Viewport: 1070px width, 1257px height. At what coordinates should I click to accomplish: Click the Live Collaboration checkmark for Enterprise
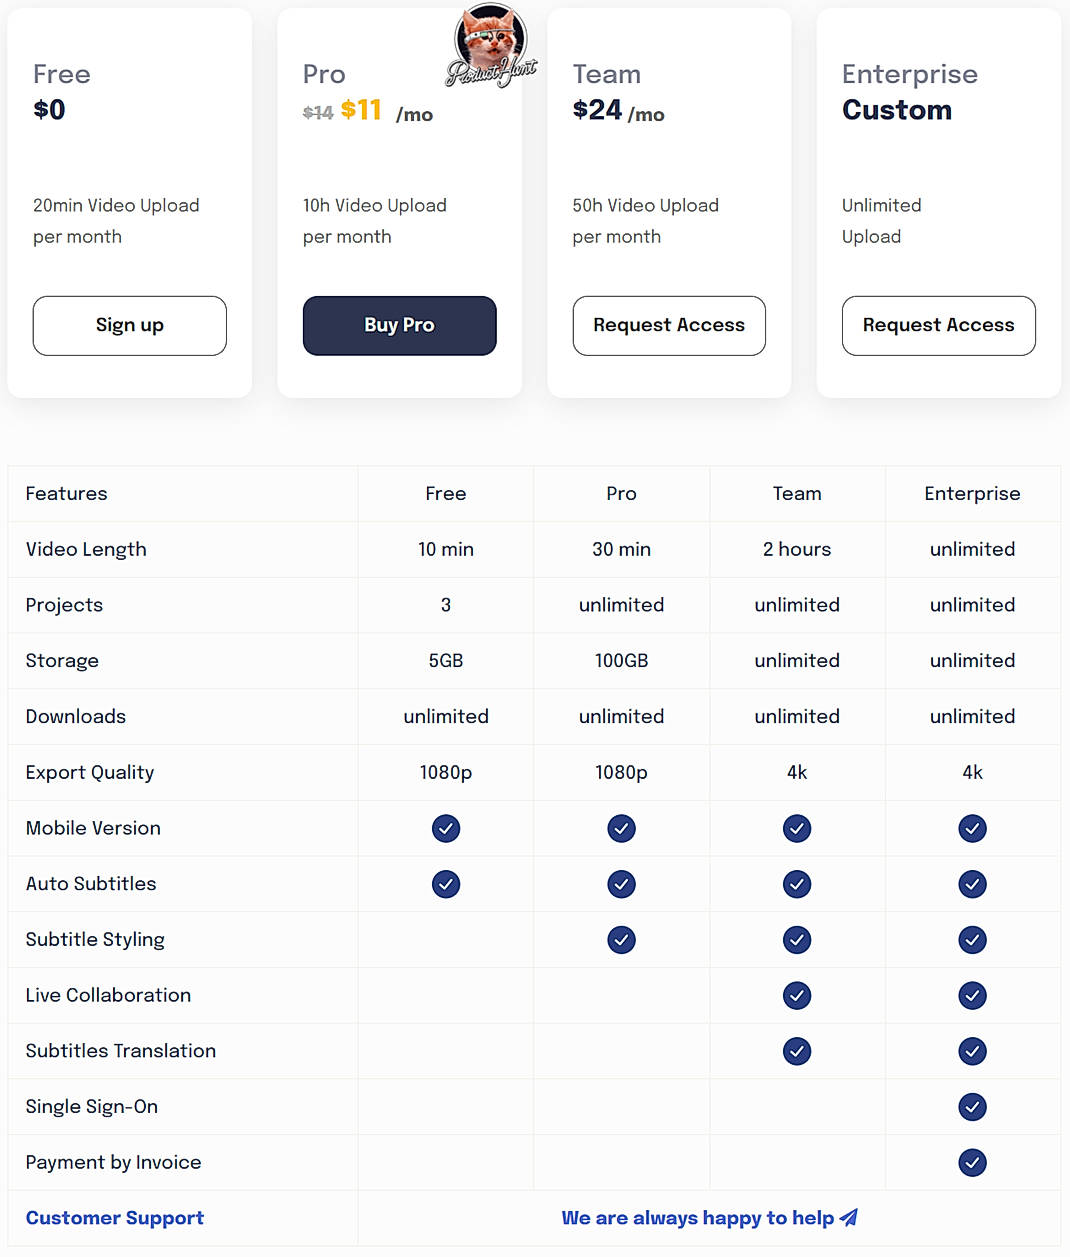coord(972,996)
